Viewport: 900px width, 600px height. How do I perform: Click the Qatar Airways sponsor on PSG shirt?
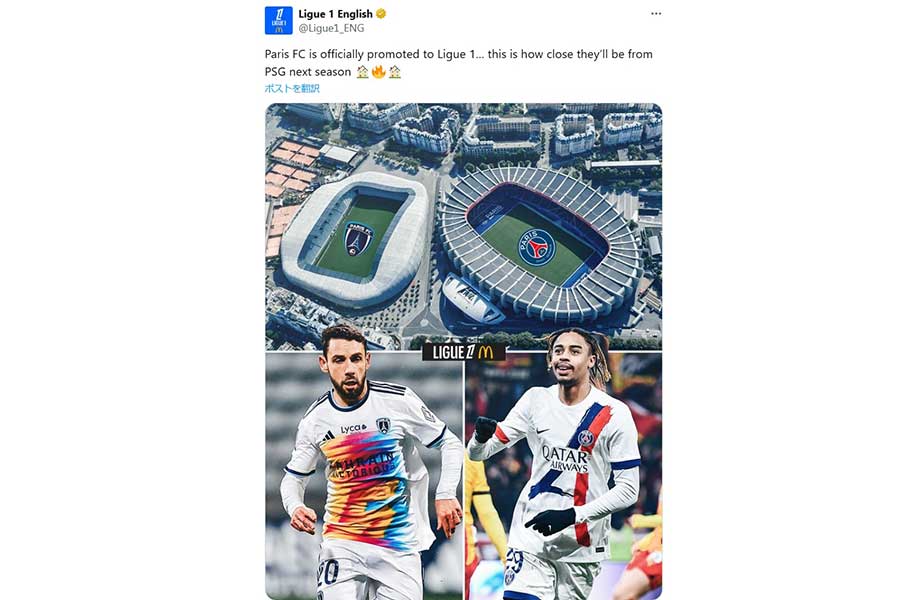[565, 459]
